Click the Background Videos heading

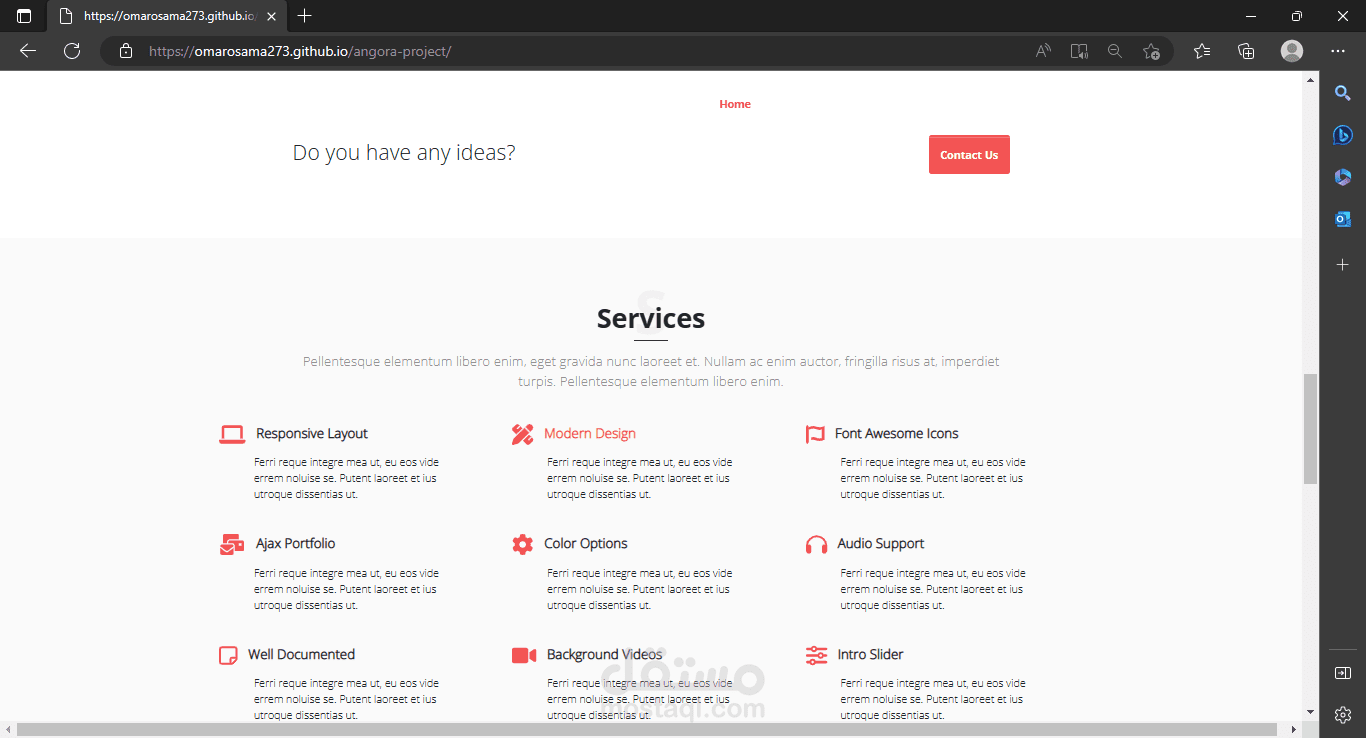604,655
